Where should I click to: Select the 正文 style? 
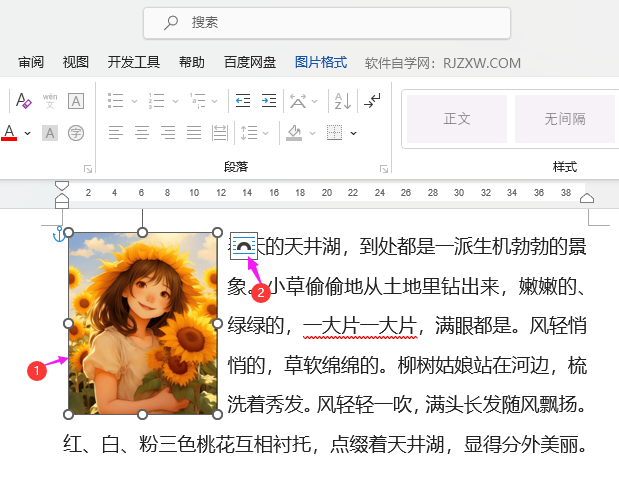457,119
